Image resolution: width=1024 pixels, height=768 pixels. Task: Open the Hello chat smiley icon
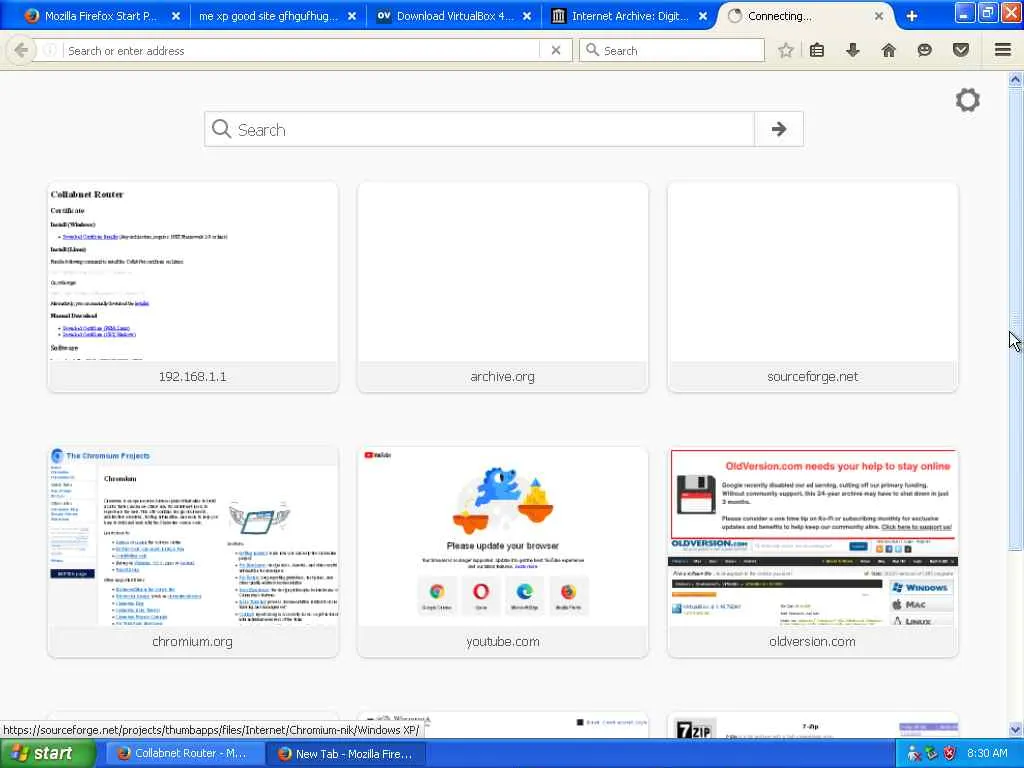pyautogui.click(x=924, y=50)
